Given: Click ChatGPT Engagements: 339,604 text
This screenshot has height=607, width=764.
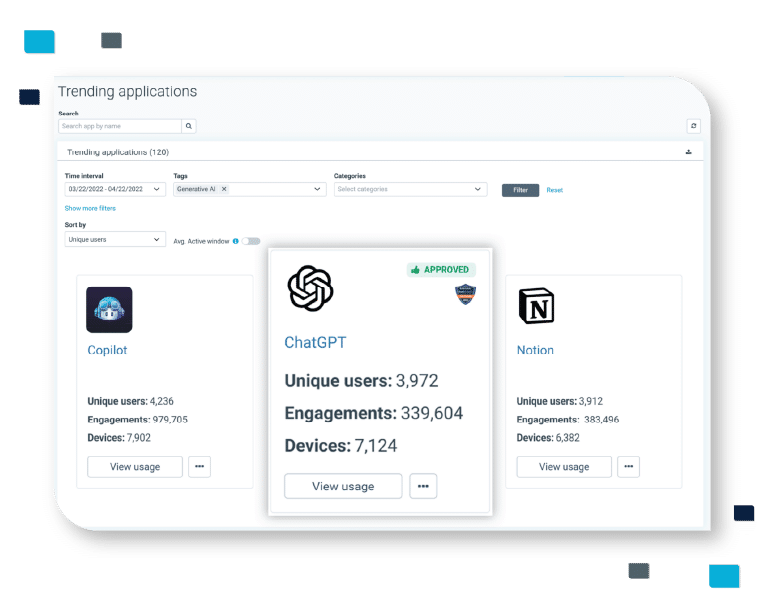Looking at the screenshot, I should (374, 413).
